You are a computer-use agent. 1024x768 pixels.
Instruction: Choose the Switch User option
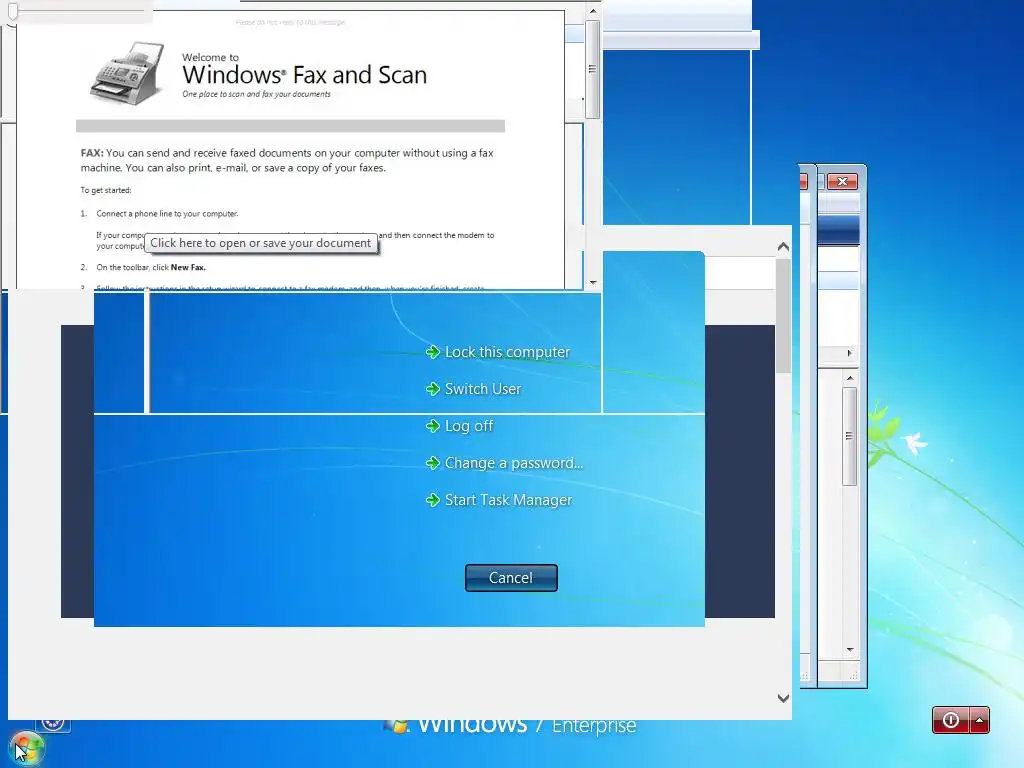pos(473,389)
